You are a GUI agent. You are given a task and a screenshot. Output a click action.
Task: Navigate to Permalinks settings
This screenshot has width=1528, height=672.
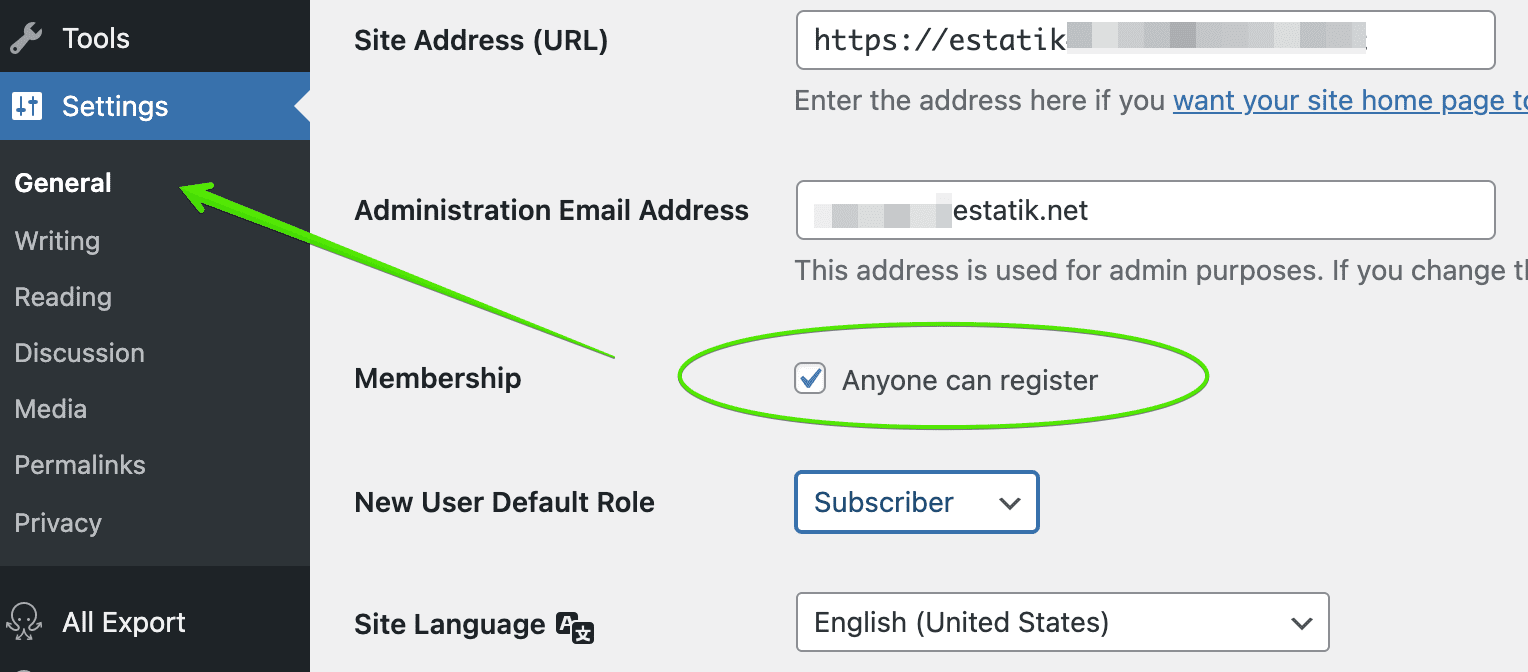click(x=80, y=465)
